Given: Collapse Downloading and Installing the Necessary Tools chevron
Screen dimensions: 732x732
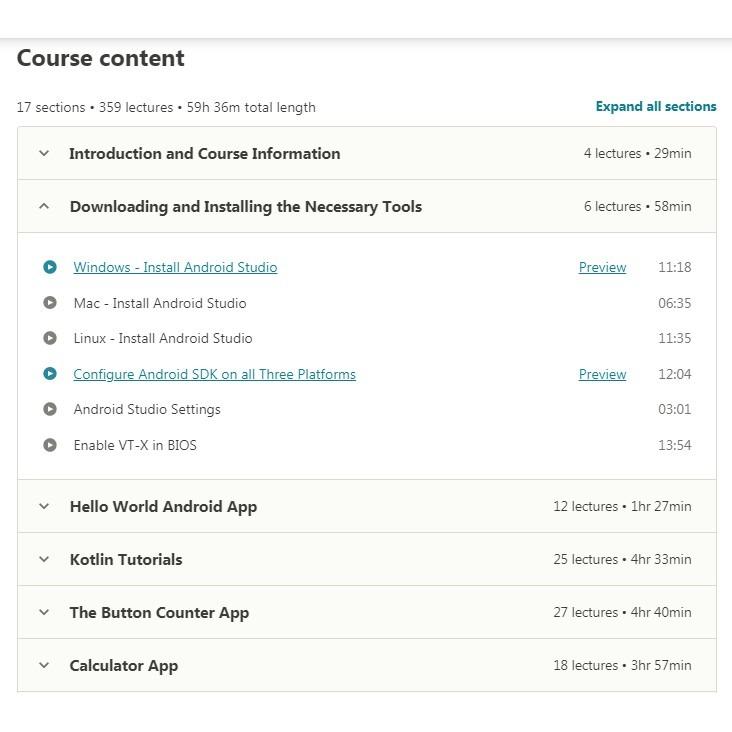Looking at the screenshot, I should 44,207.
